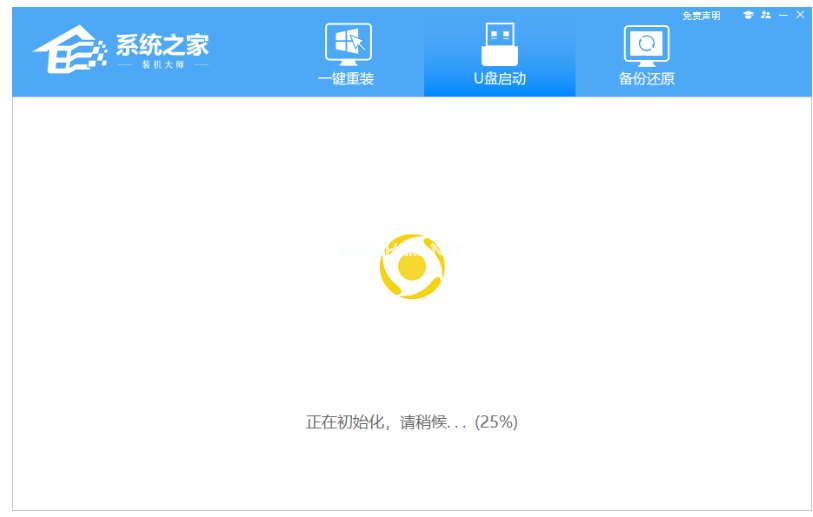Open the two-person customer service icon
This screenshot has width=813, height=517.
[x=766, y=15]
